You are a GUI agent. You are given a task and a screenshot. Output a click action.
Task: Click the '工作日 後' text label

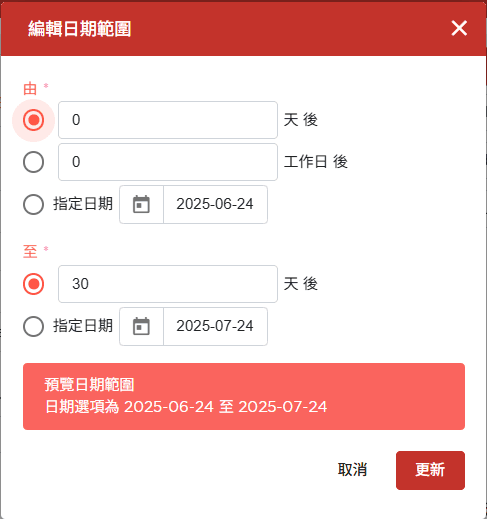coord(316,162)
